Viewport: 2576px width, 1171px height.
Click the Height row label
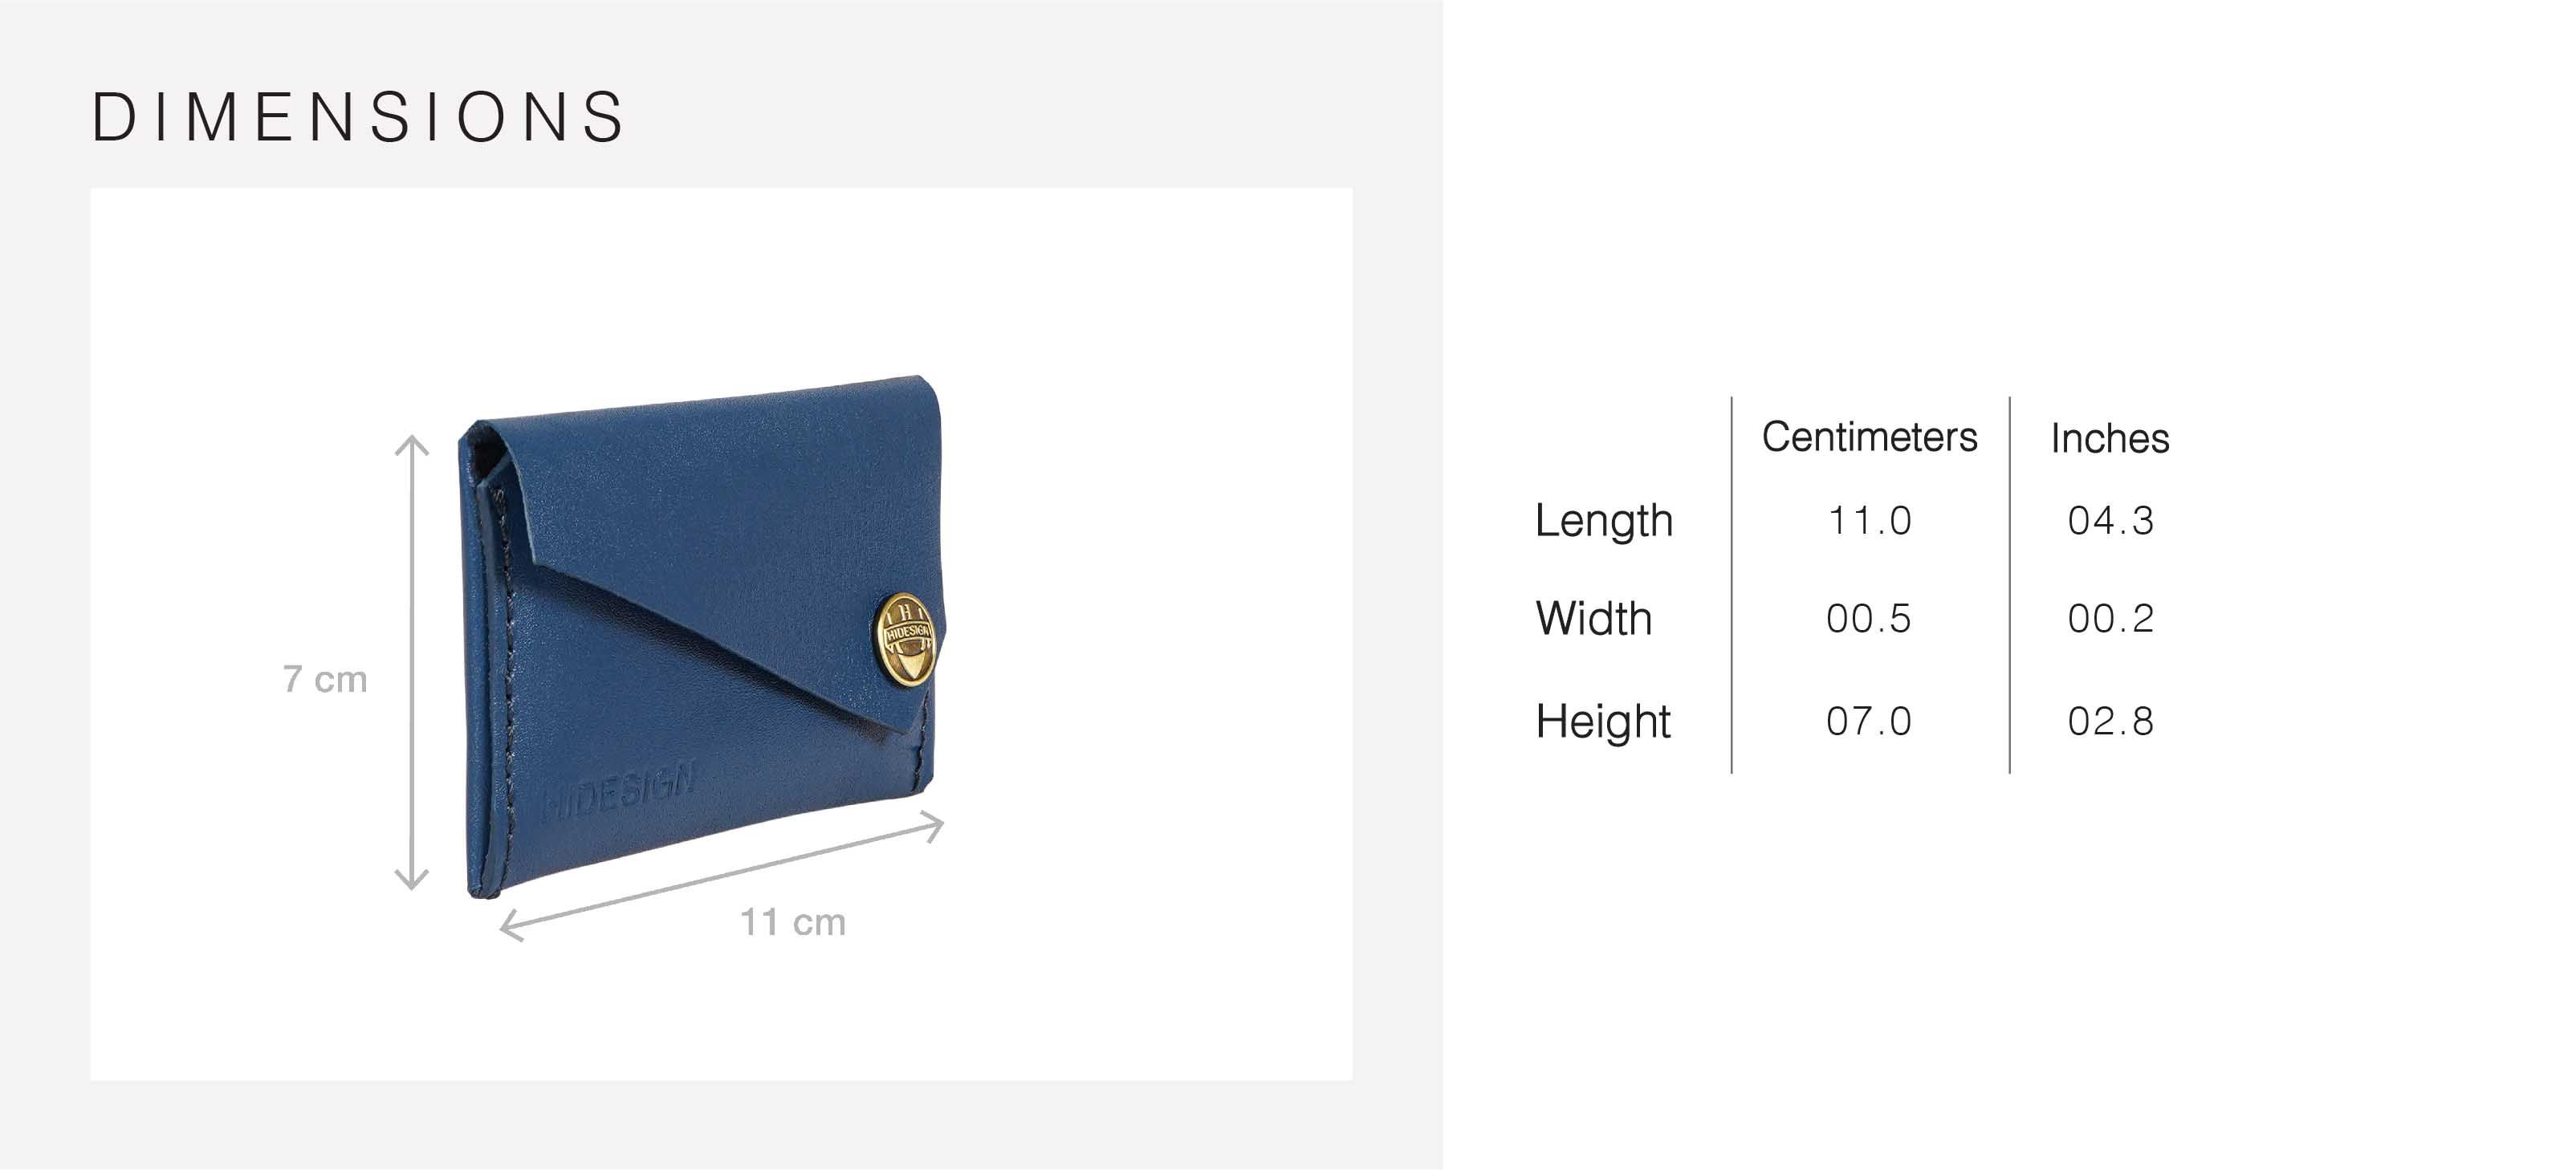point(1603,722)
